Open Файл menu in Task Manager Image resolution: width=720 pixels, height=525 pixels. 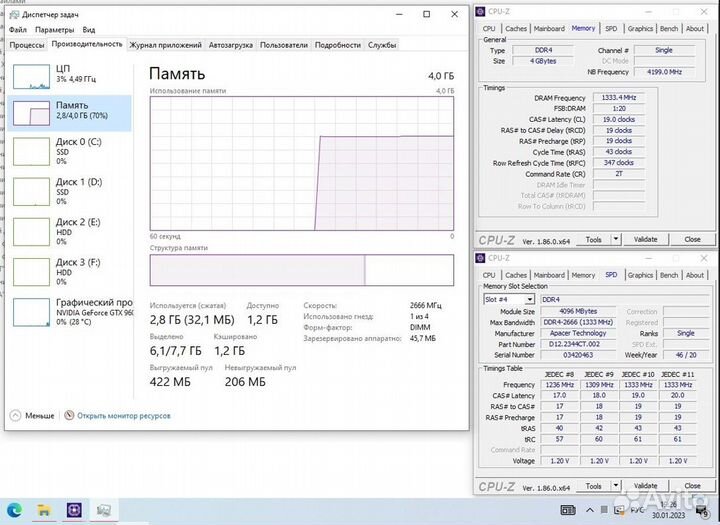17,30
